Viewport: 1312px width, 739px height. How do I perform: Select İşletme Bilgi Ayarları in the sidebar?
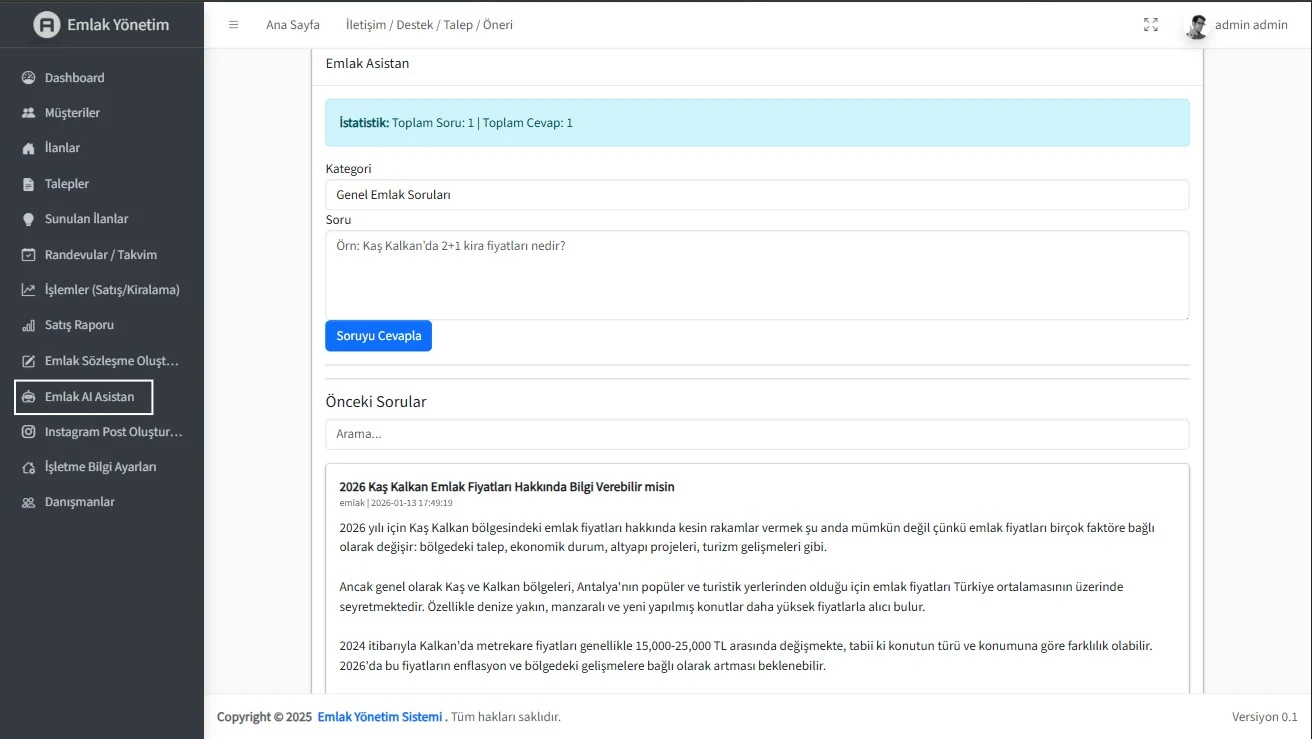[x=100, y=467]
